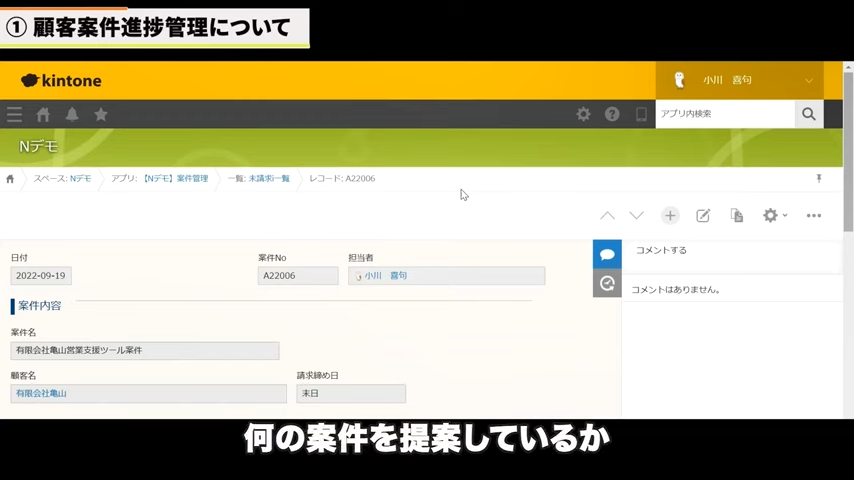854x480 pixels.
Task: Open notifications bell
Action: [x=72, y=114]
